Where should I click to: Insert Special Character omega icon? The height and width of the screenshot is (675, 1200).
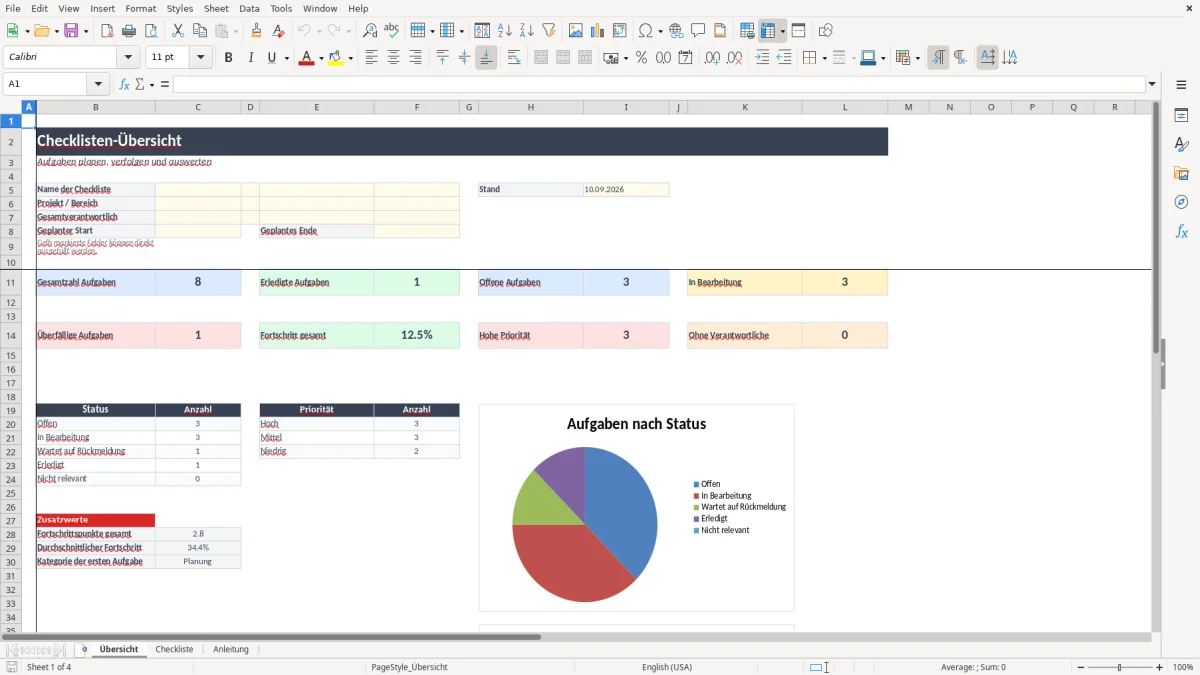point(645,31)
